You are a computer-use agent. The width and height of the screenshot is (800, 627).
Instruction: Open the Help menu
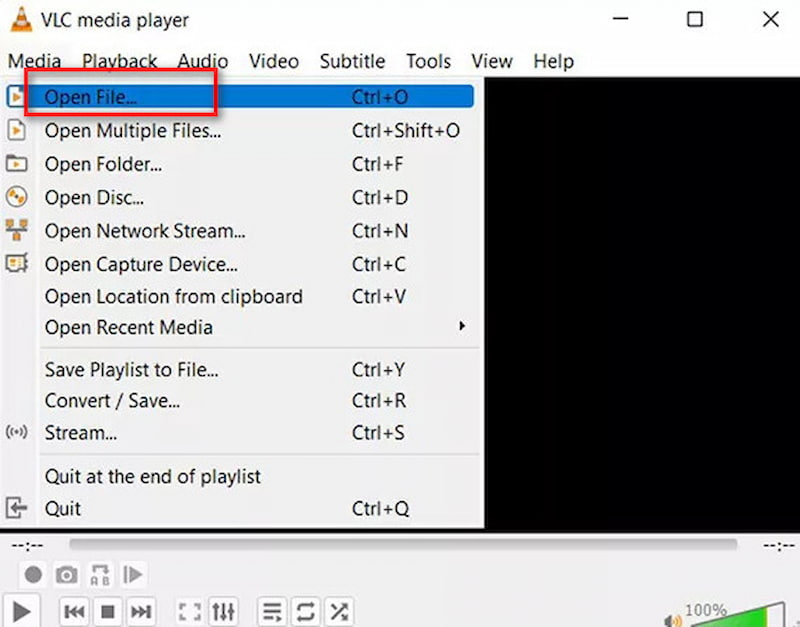[553, 61]
